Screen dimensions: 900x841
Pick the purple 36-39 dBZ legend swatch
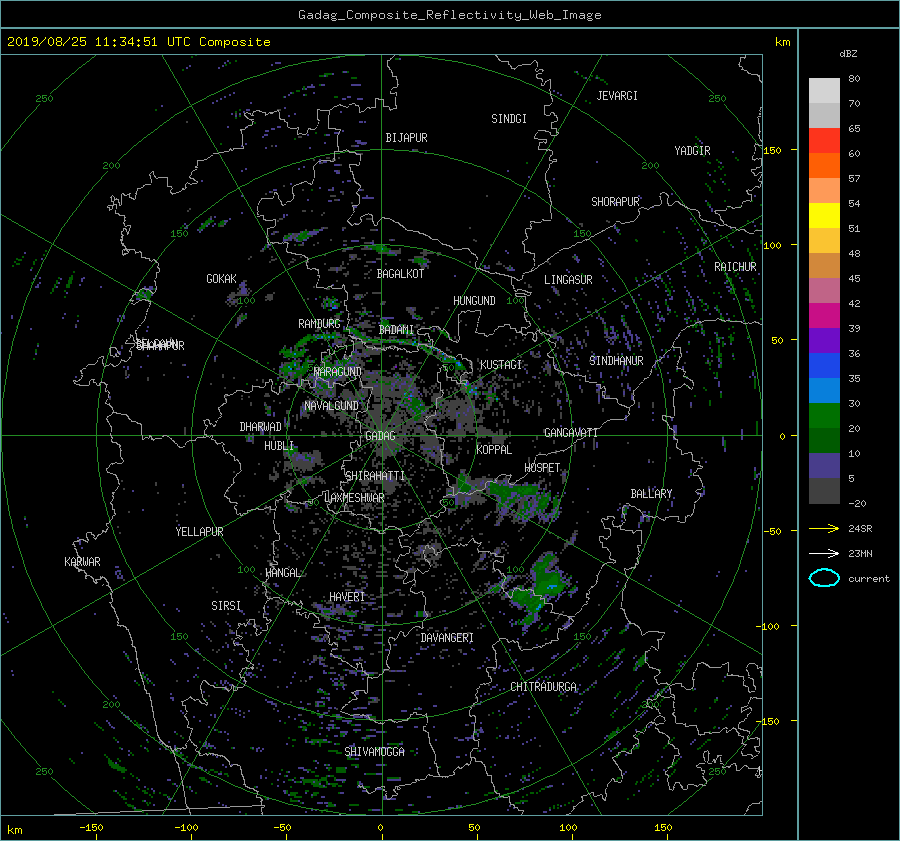pos(824,340)
